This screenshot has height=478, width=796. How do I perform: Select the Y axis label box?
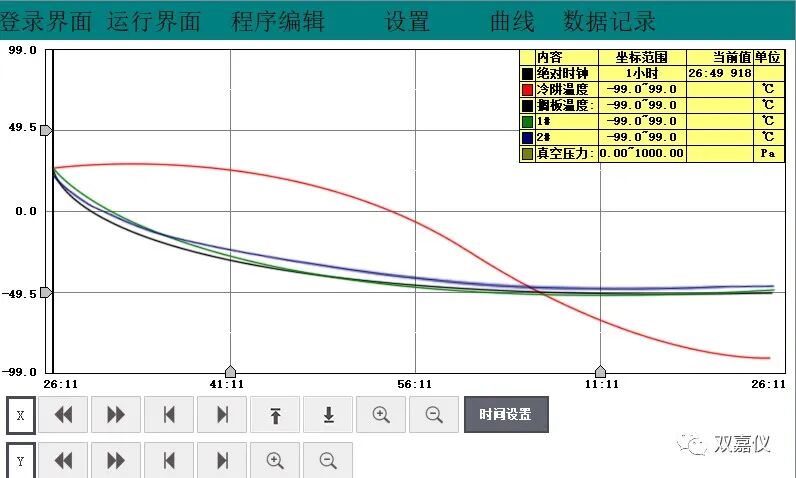pos(21,460)
